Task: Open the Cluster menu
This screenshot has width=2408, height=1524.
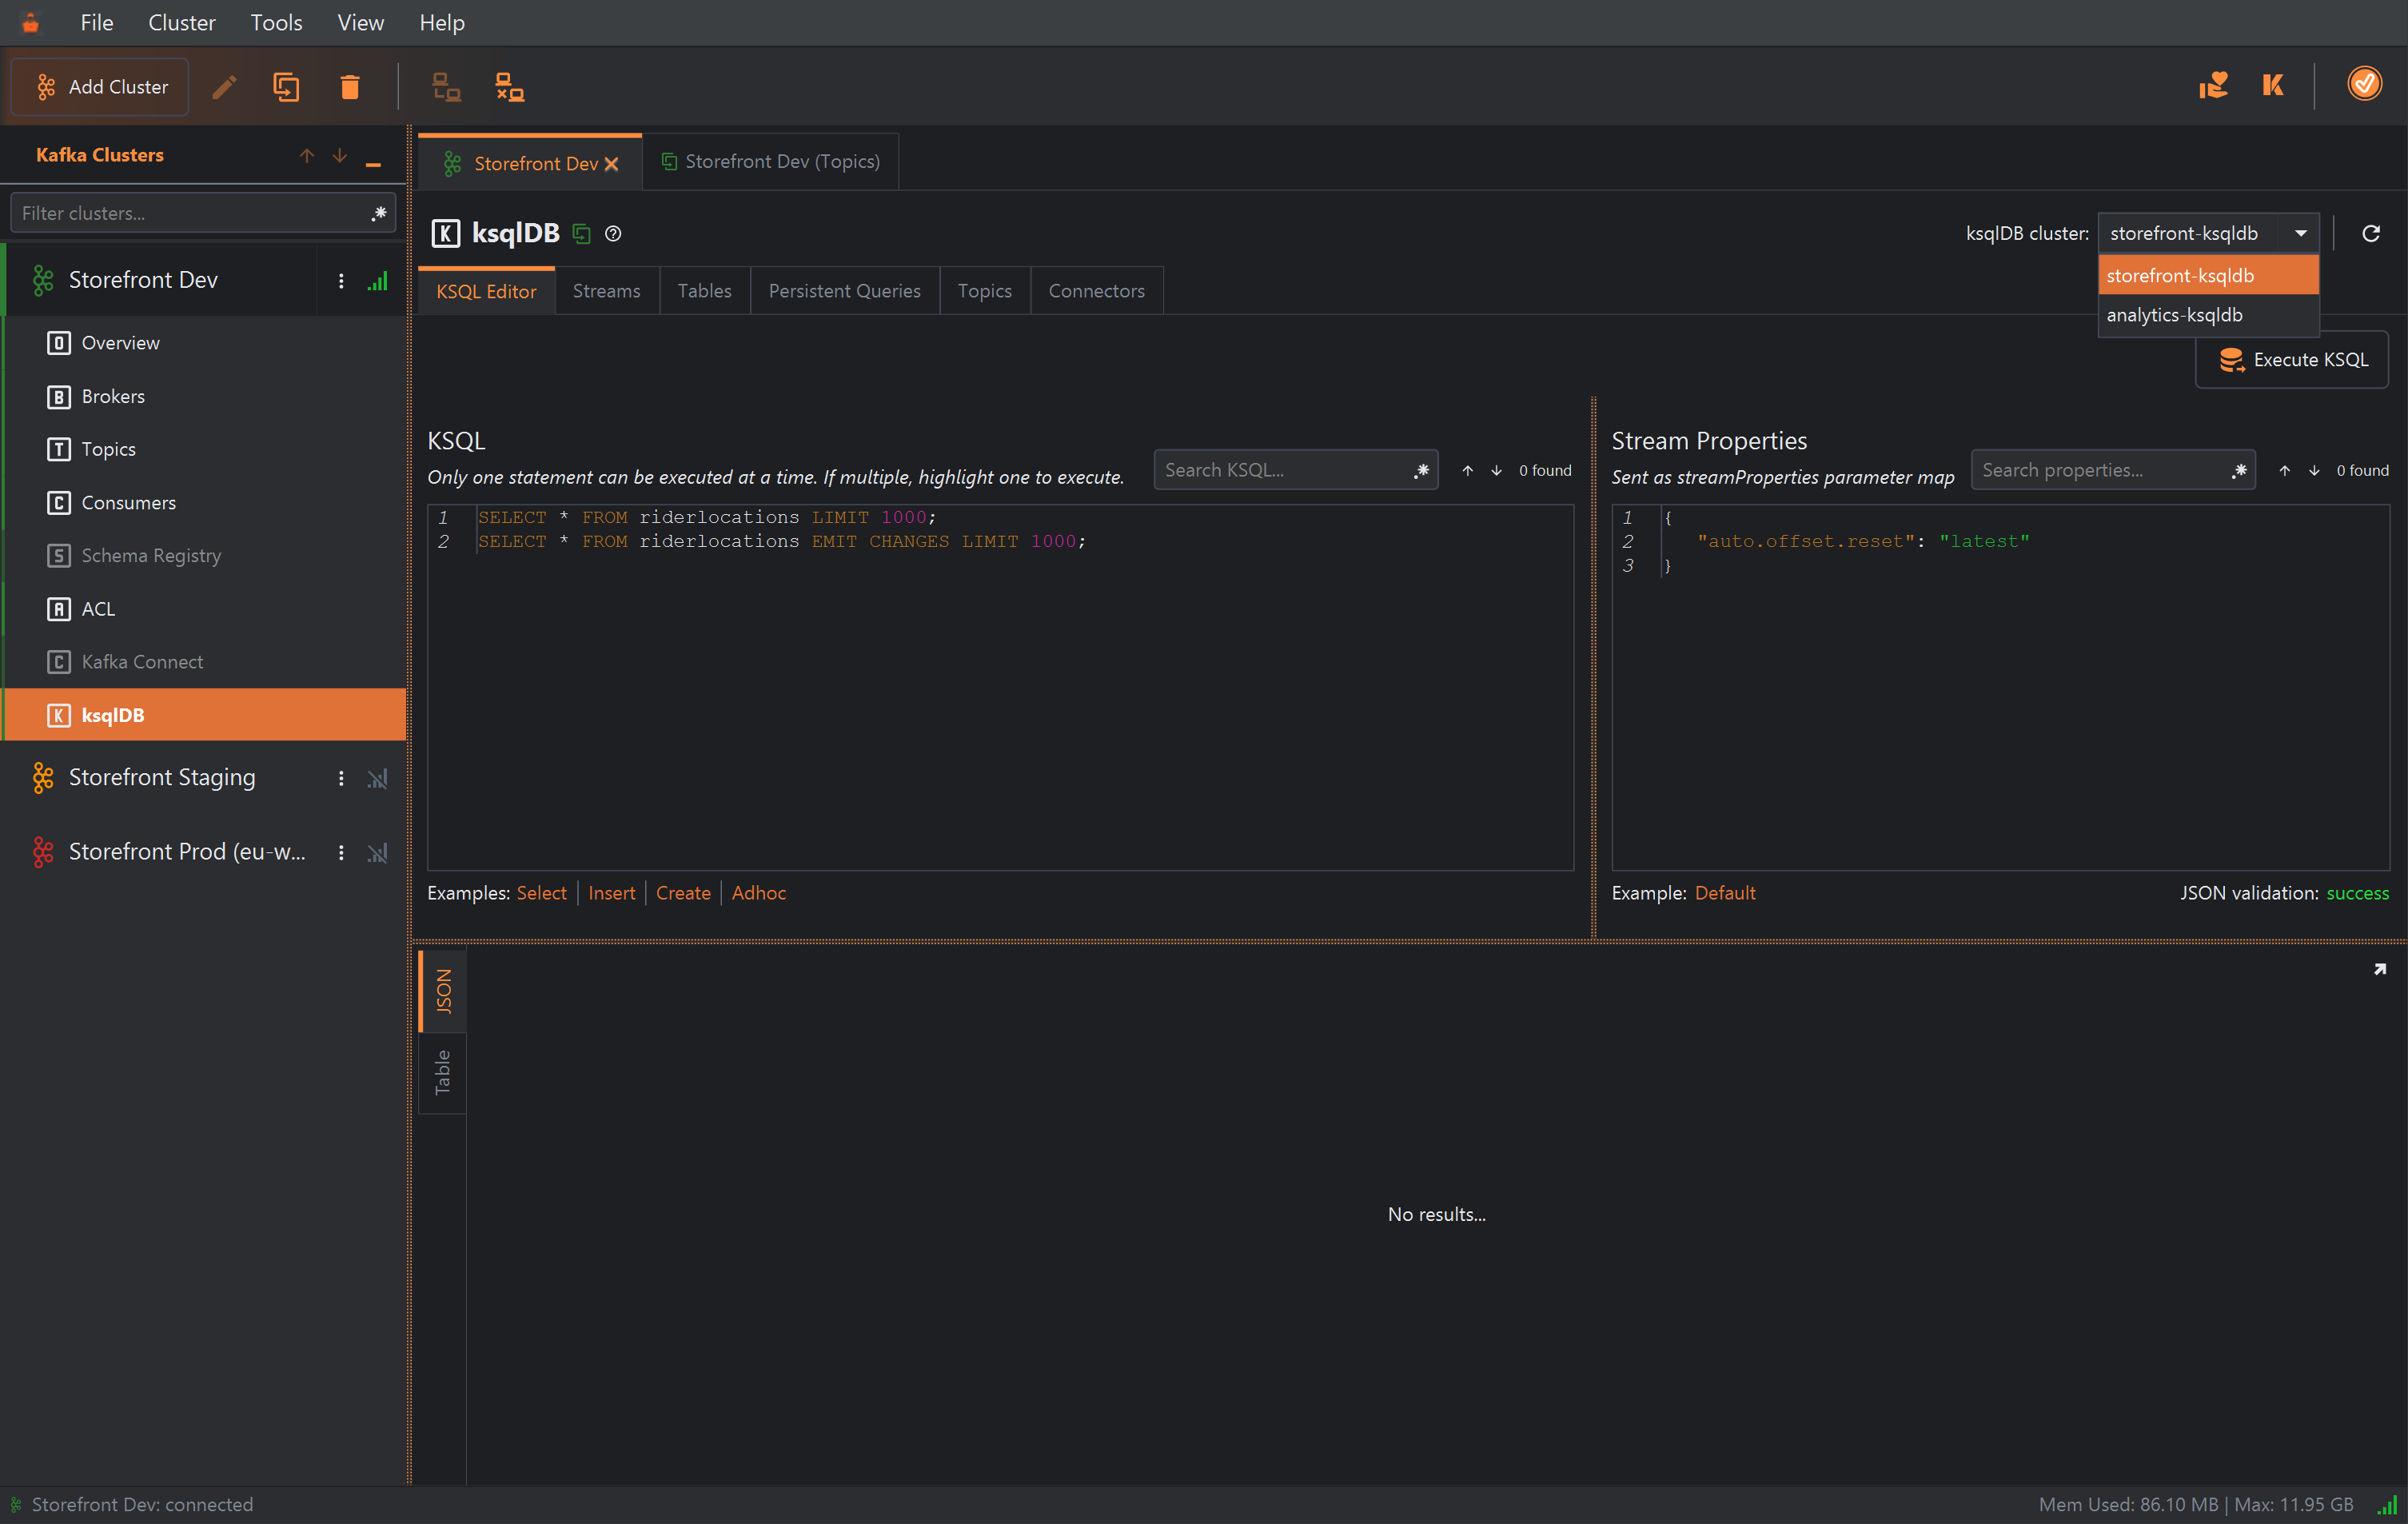Action: tap(181, 22)
